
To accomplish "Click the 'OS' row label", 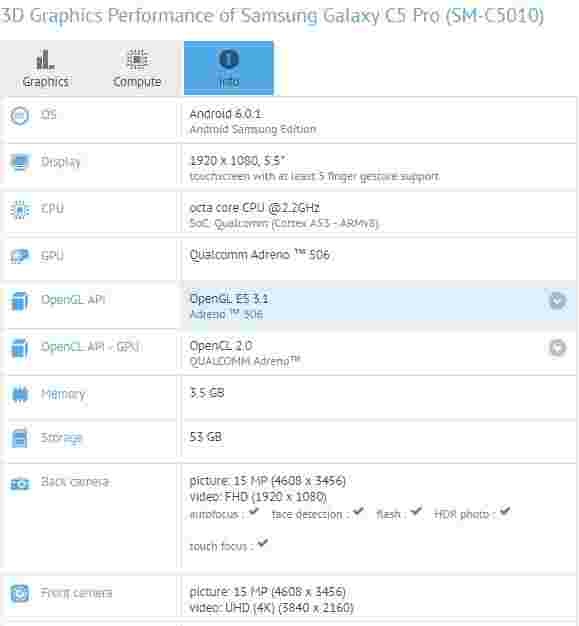I will (48, 115).
